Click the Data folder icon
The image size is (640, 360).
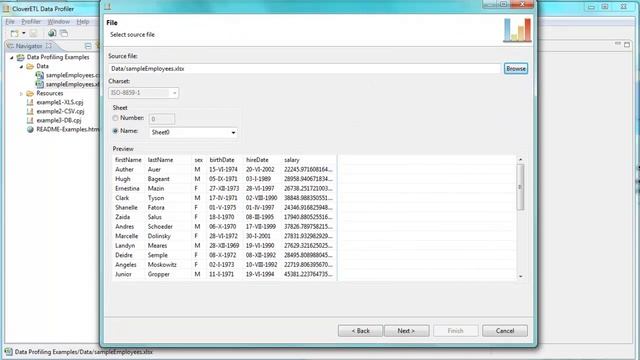click(30, 66)
